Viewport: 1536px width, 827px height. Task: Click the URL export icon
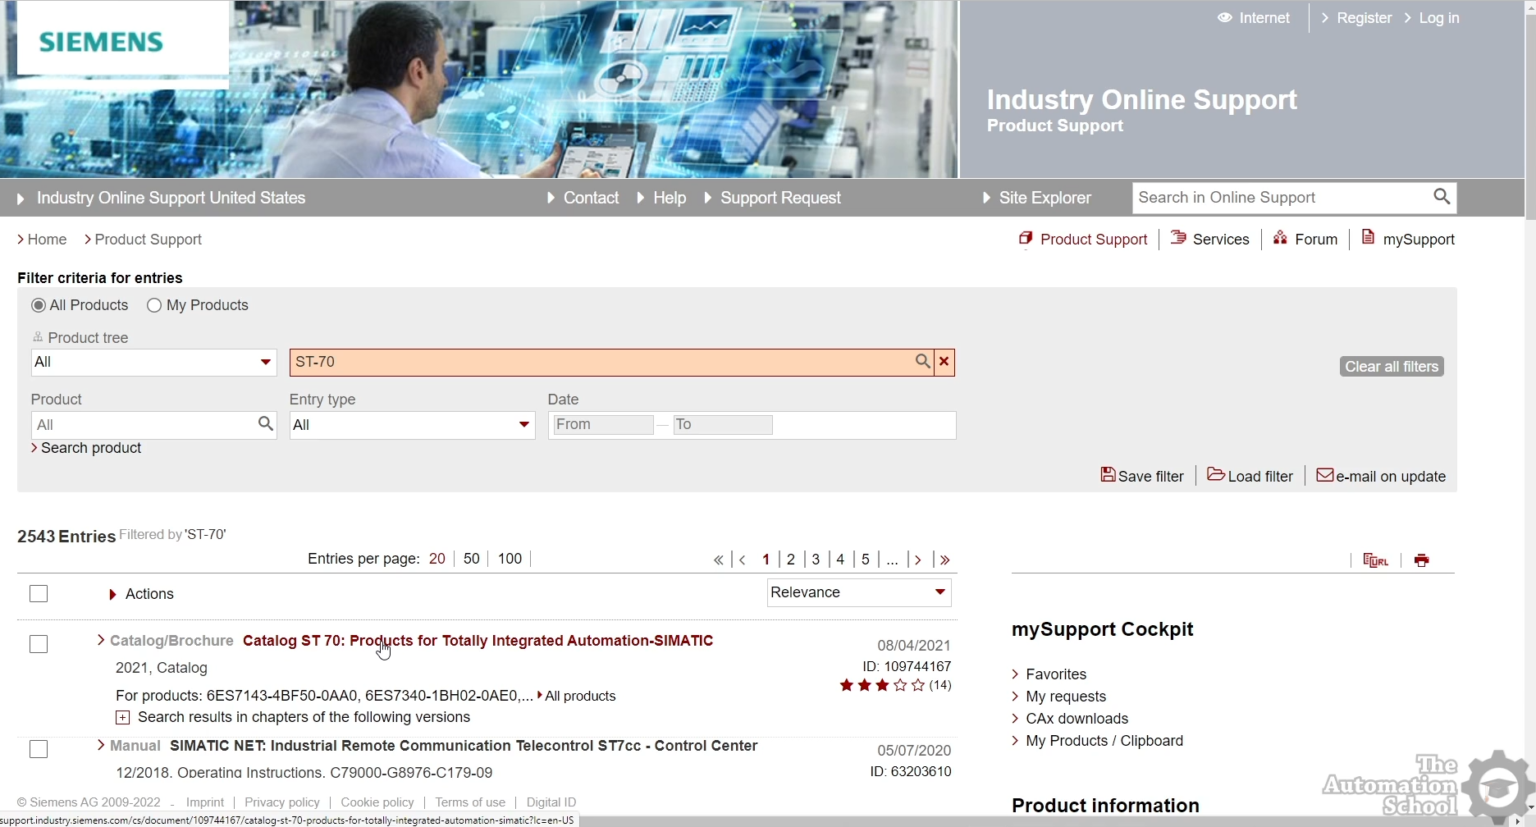coord(1375,560)
